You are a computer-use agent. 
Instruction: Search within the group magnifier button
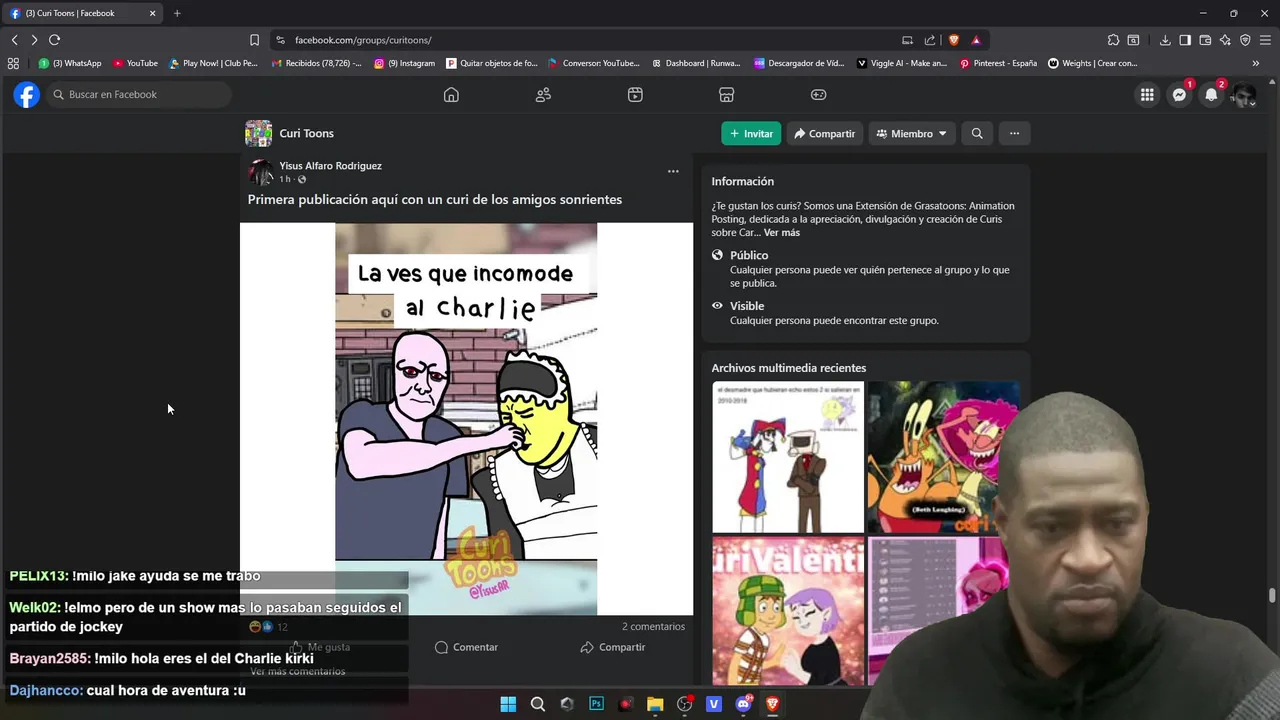pyautogui.click(x=977, y=133)
